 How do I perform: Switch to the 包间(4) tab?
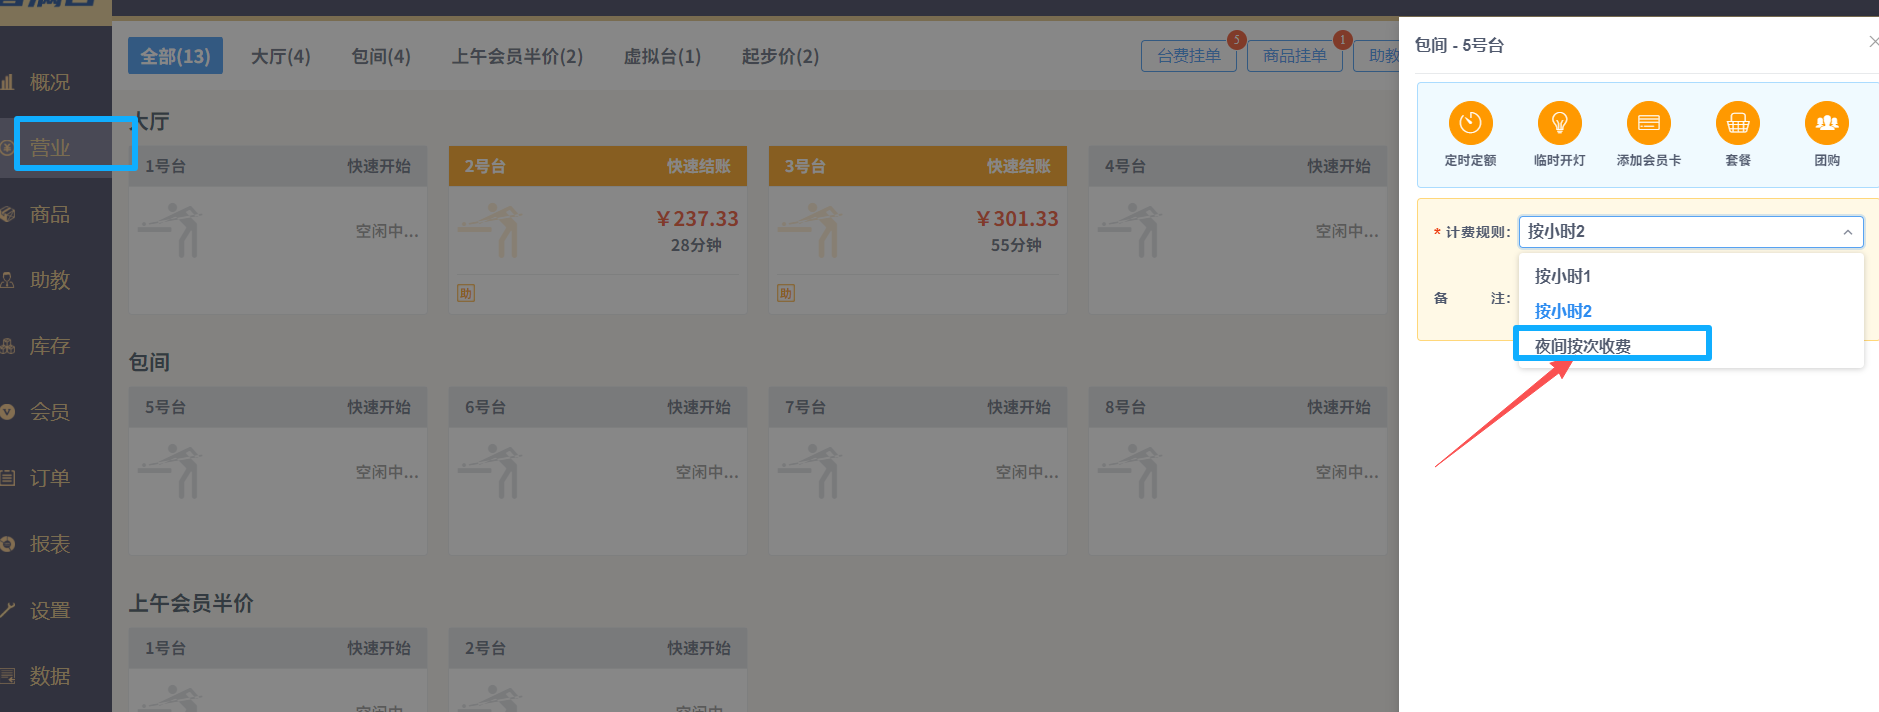[x=381, y=56]
